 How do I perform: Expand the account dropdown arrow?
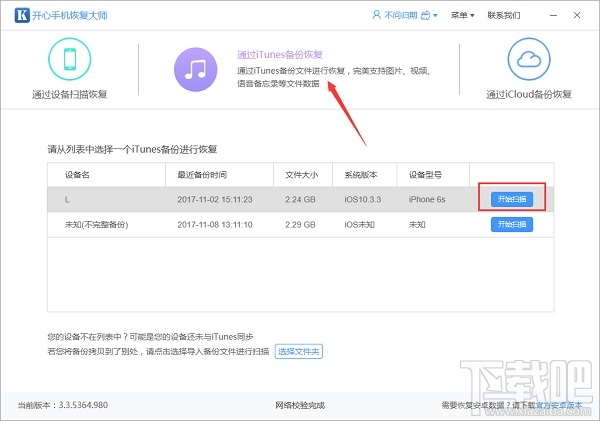point(435,16)
